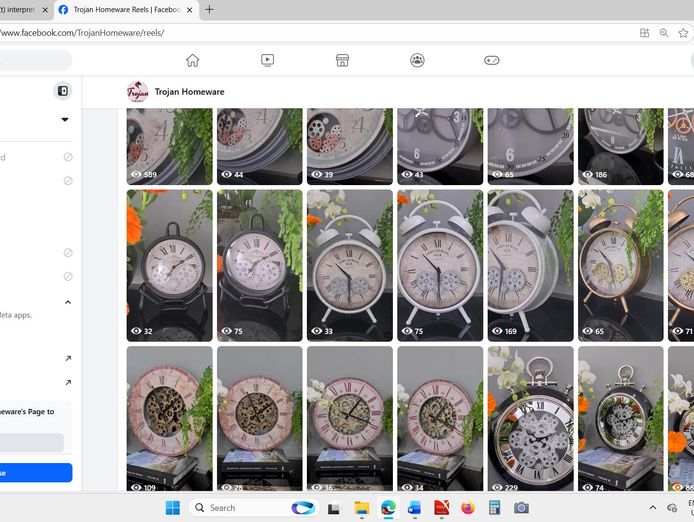694x522 pixels.
Task: Go to Facebook Home icon
Action: [x=192, y=60]
